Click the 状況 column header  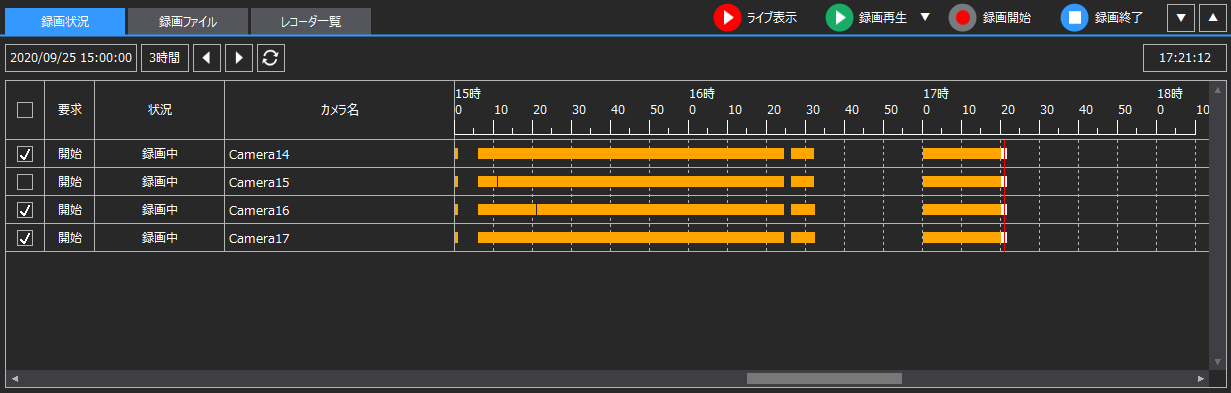click(160, 110)
